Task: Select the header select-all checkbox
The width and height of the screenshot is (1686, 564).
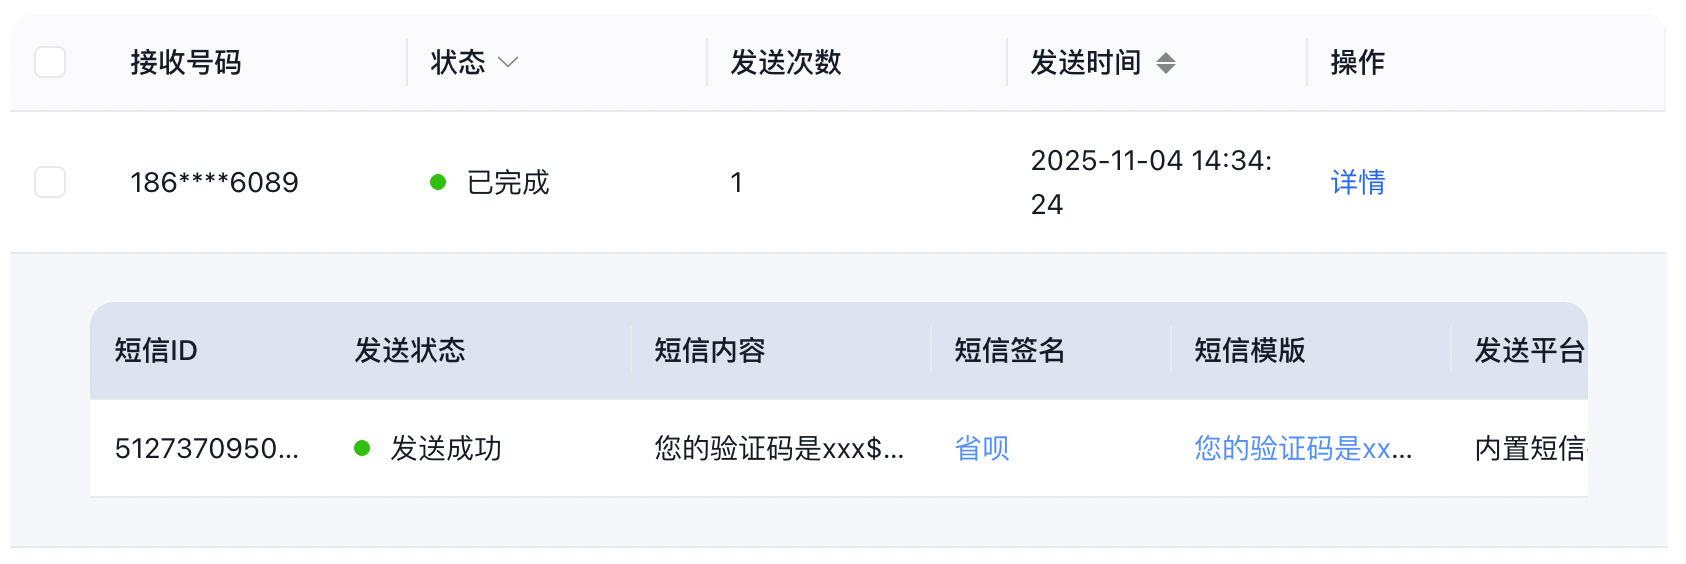Action: tap(50, 62)
